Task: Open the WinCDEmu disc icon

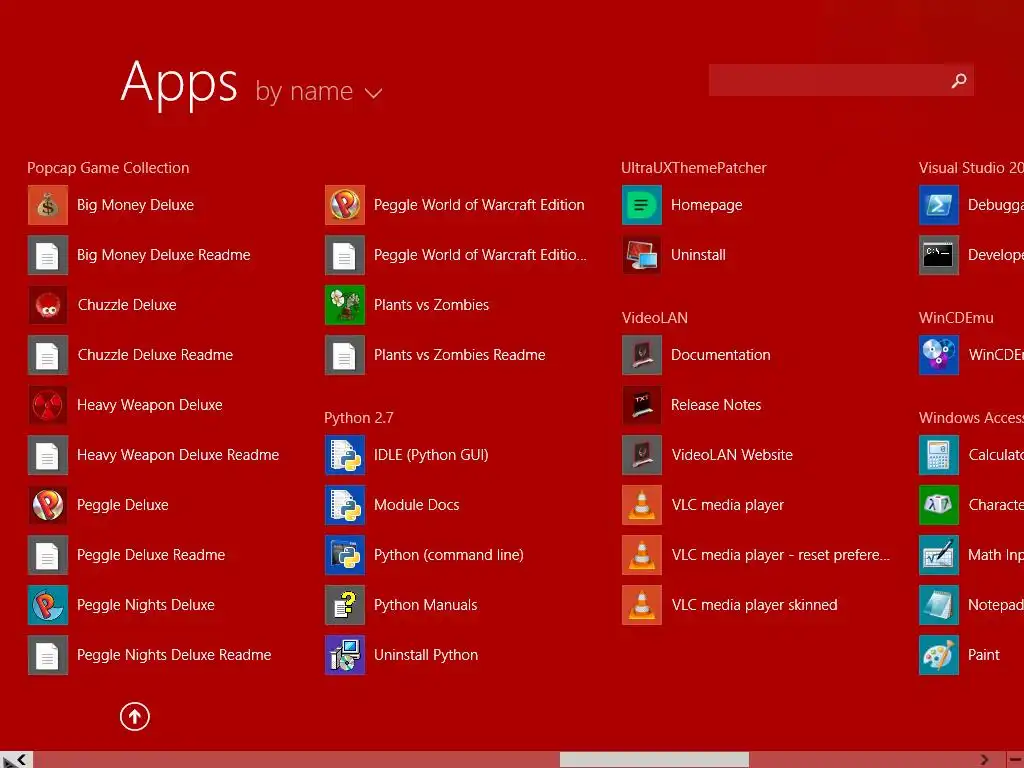Action: tap(939, 355)
